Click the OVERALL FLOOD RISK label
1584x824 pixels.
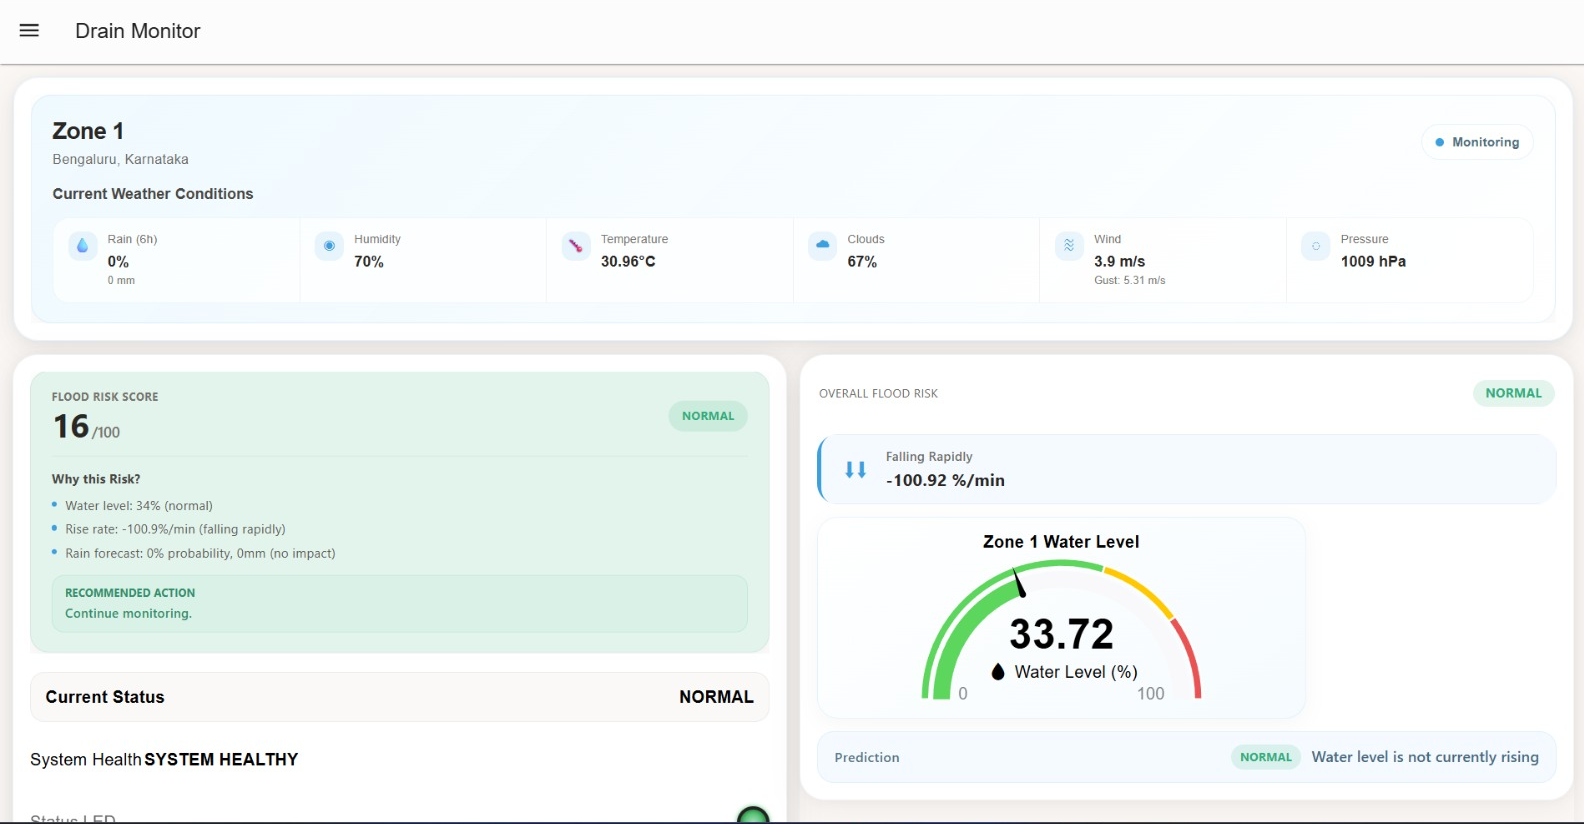click(x=878, y=394)
